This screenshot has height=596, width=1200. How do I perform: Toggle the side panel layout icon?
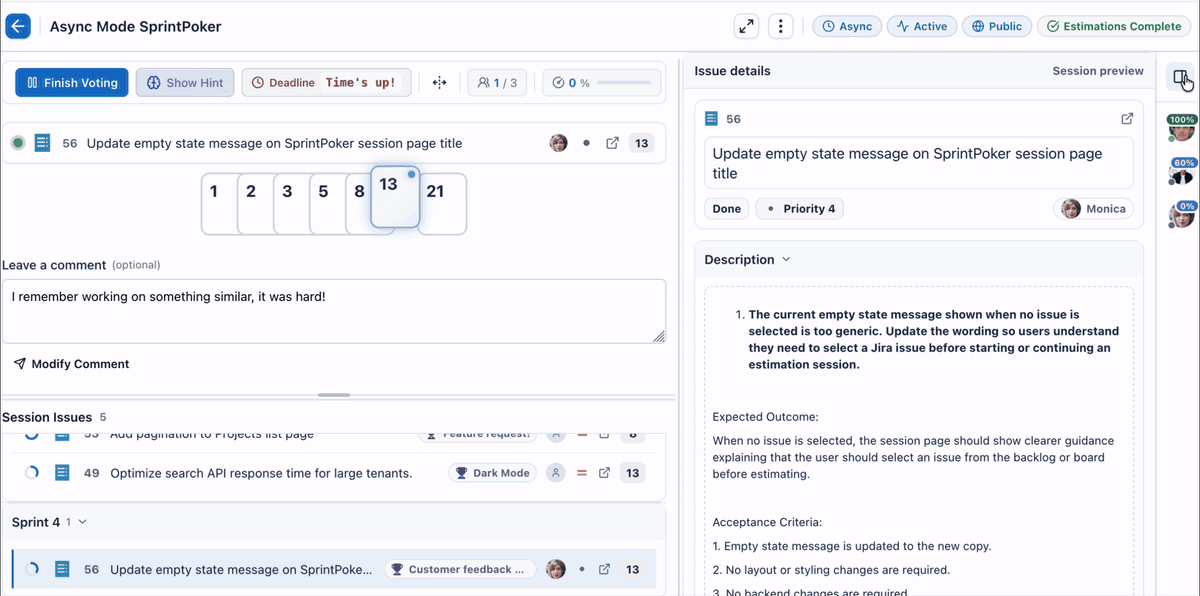(x=1182, y=78)
